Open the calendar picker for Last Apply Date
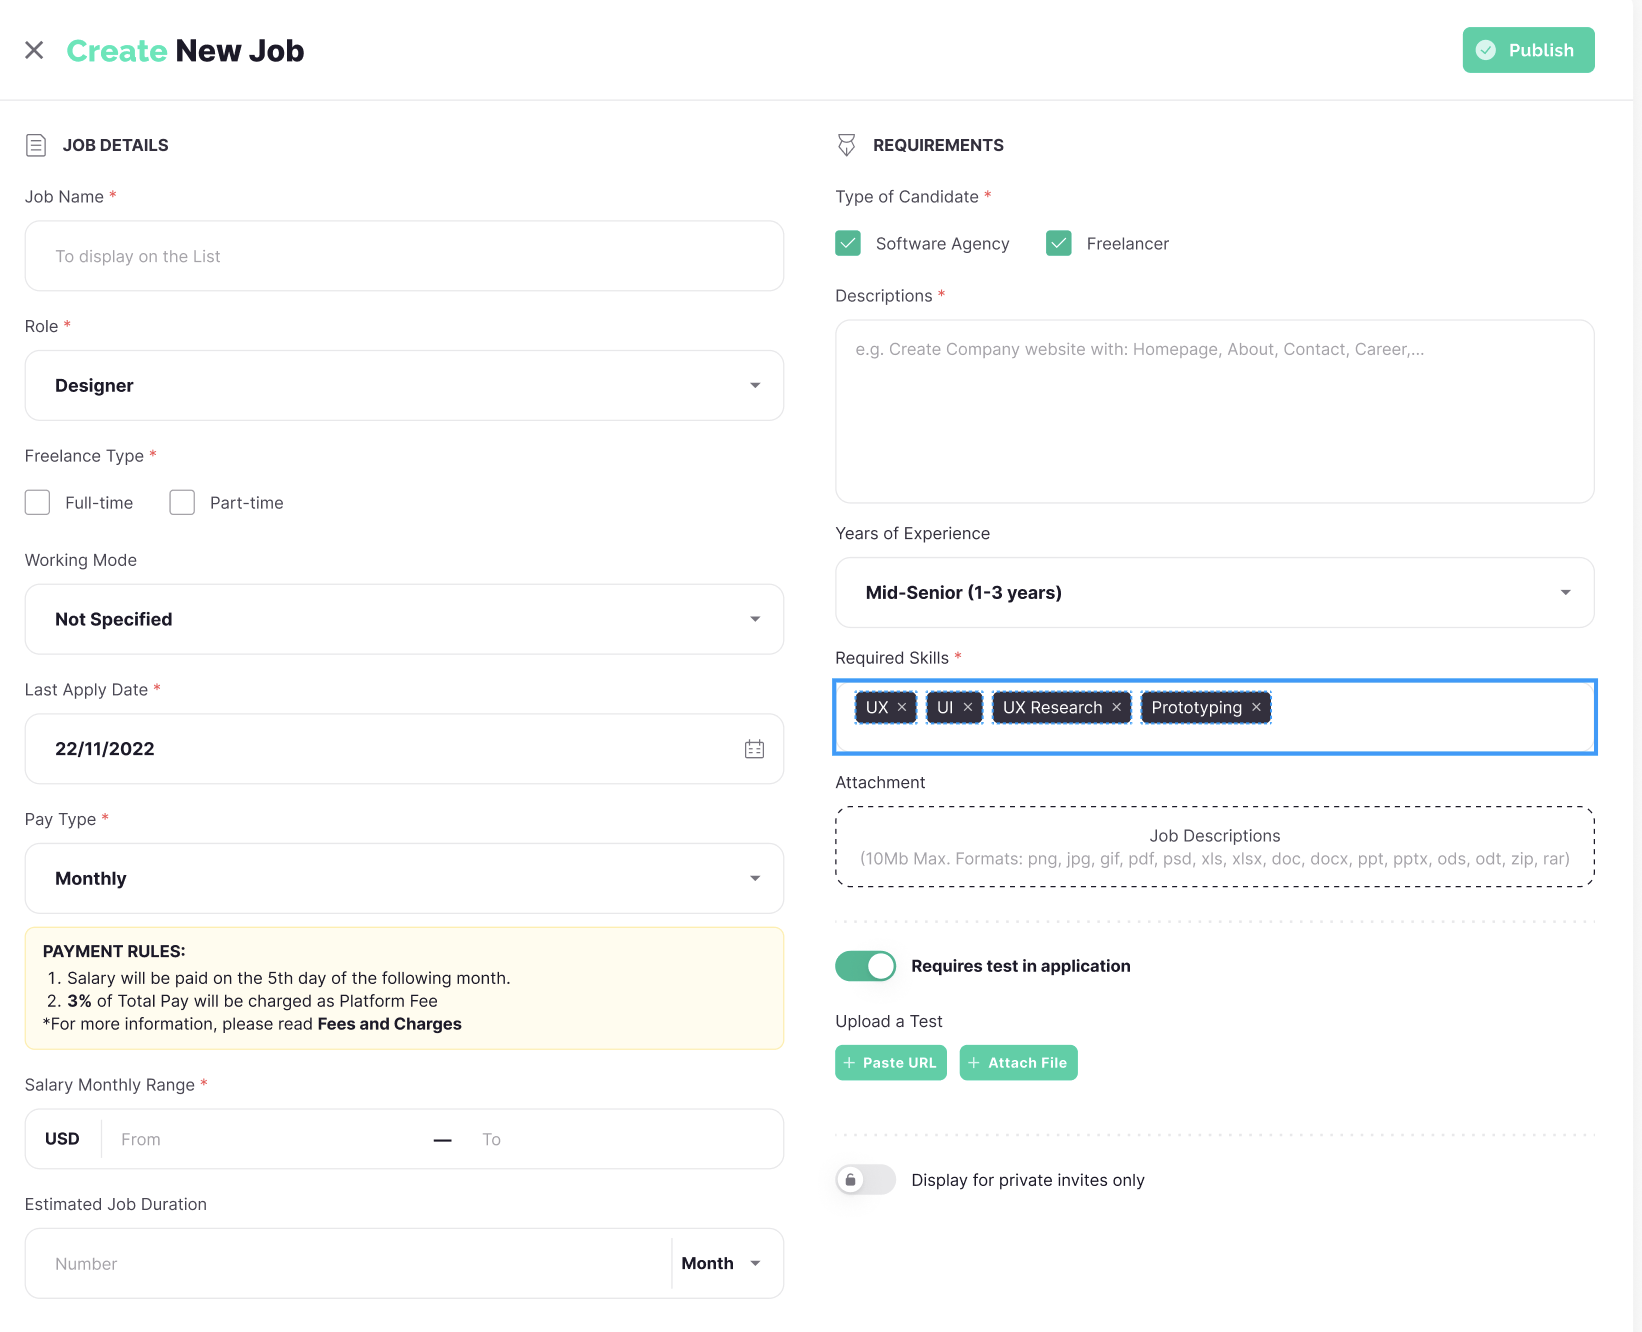 (754, 749)
